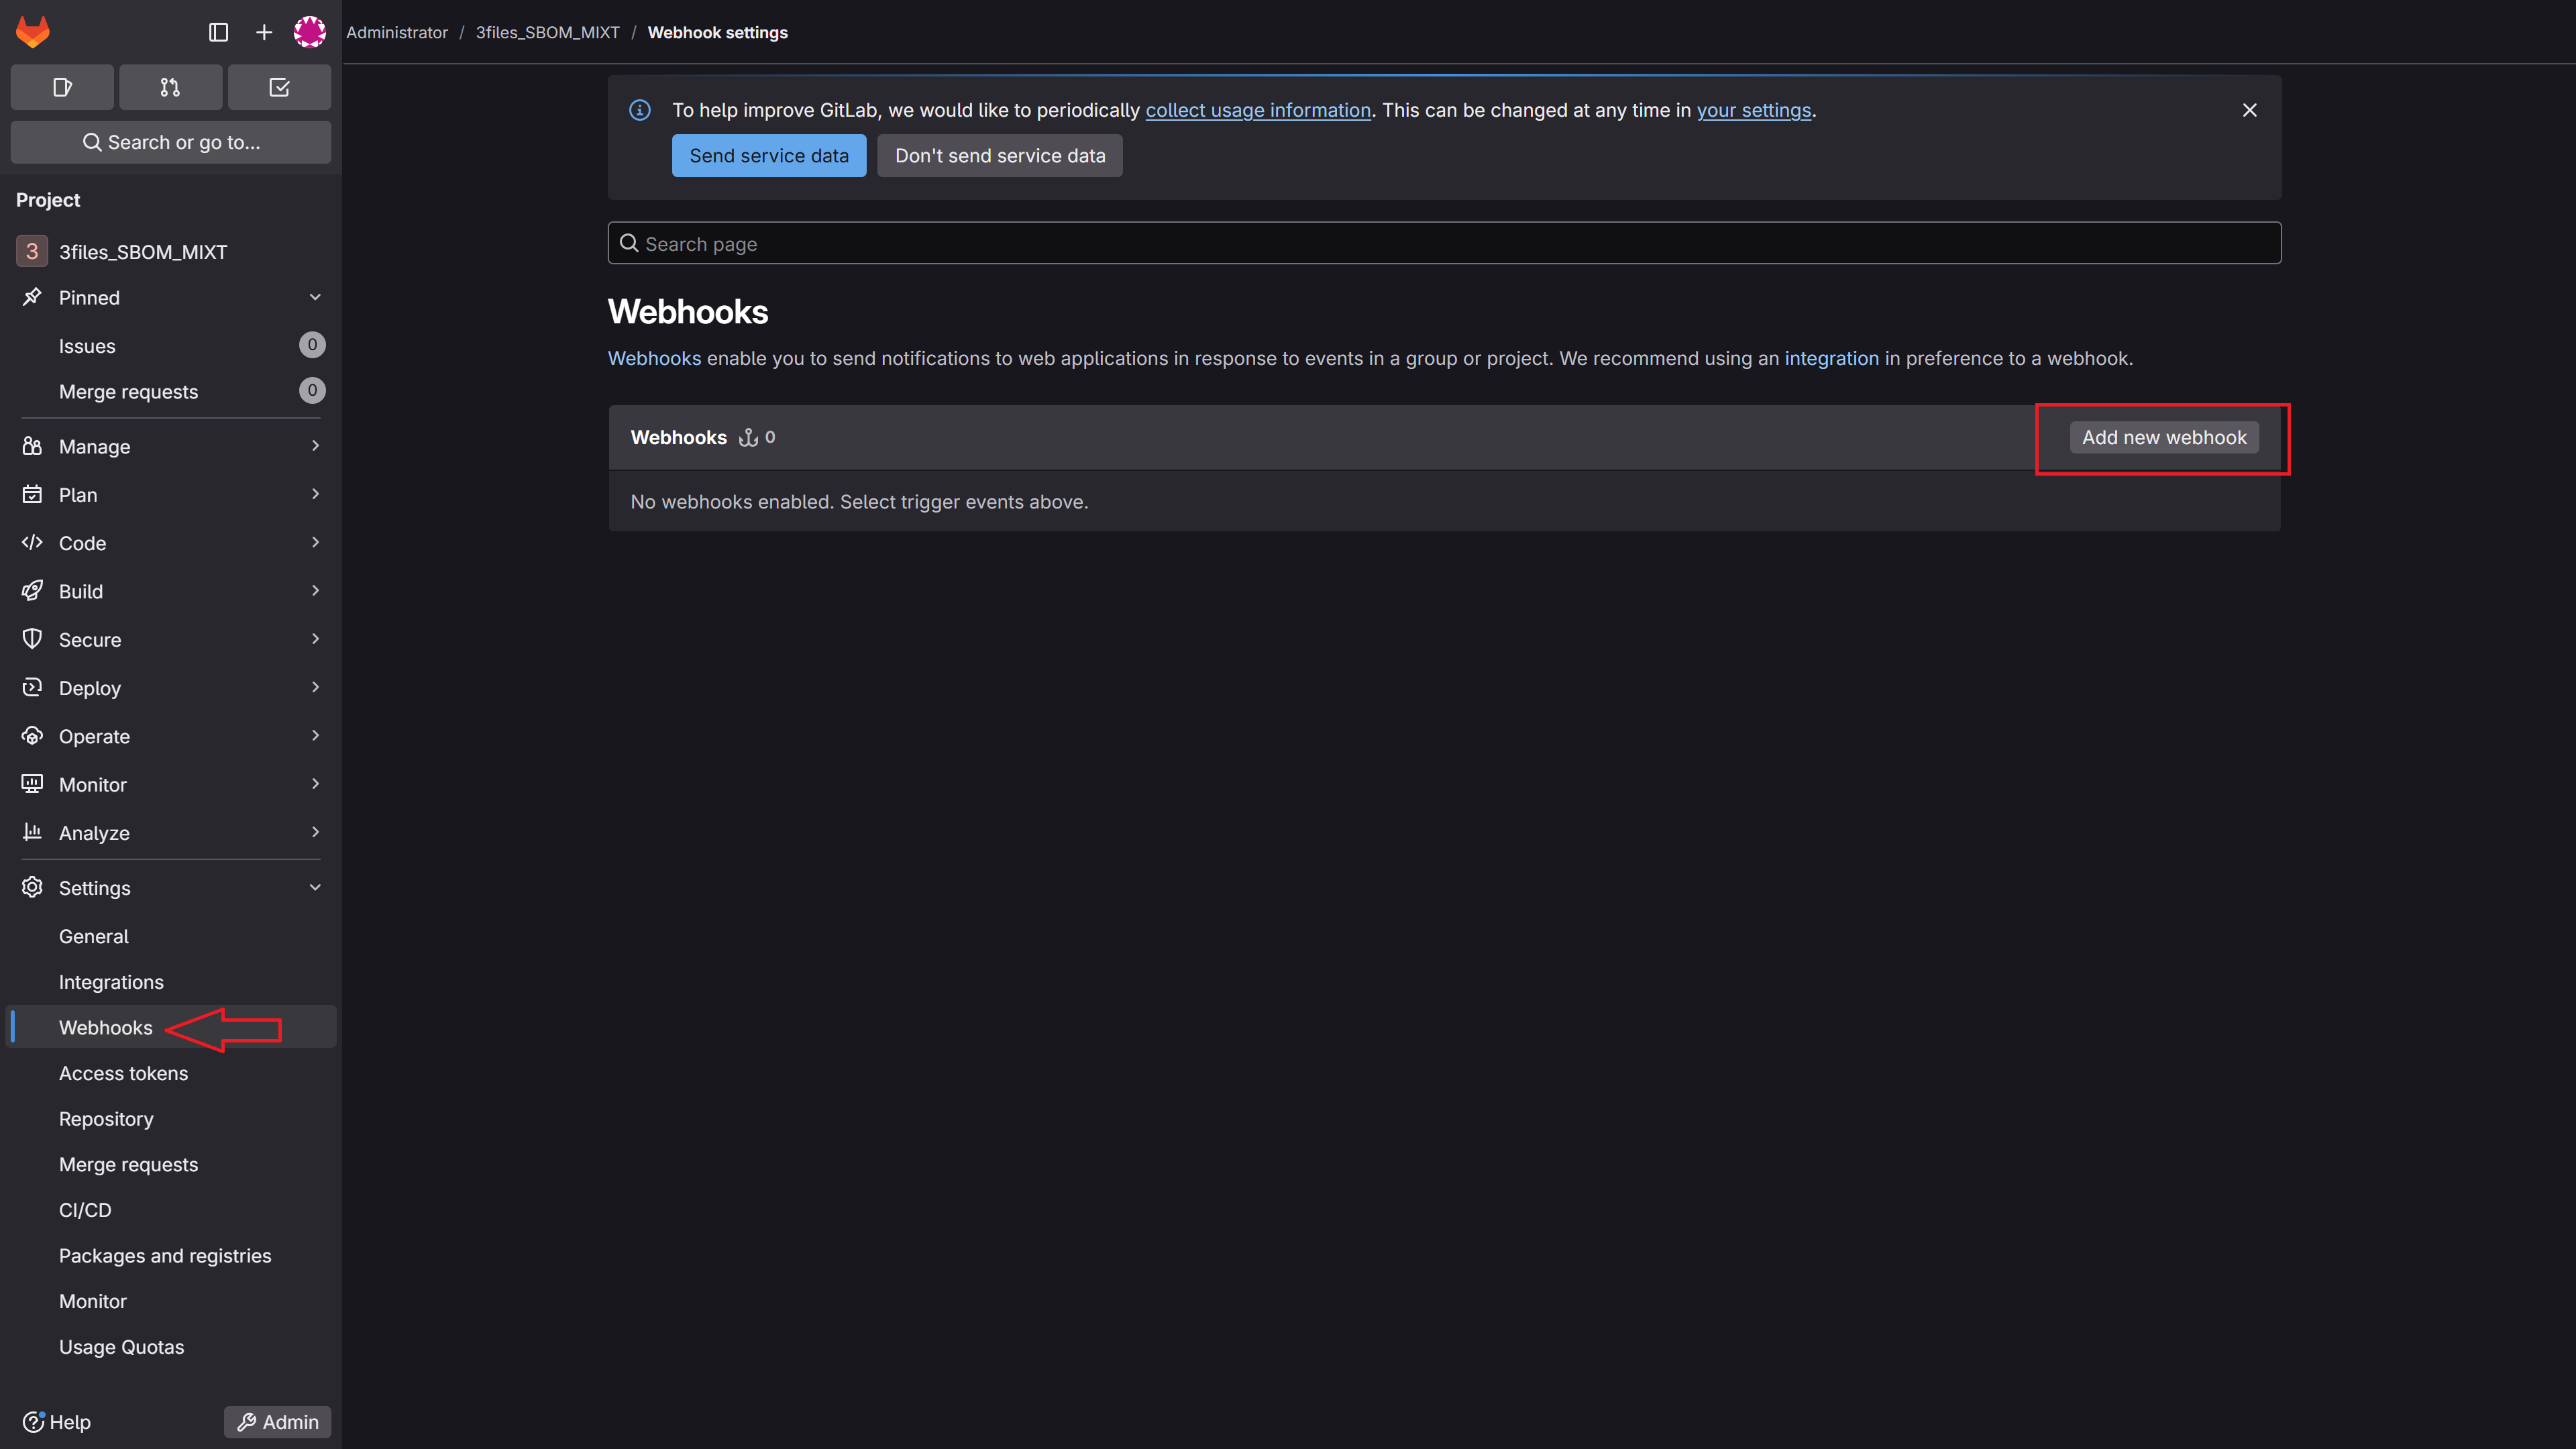2576x1449 pixels.
Task: Open the user avatar menu
Action: (x=310, y=32)
